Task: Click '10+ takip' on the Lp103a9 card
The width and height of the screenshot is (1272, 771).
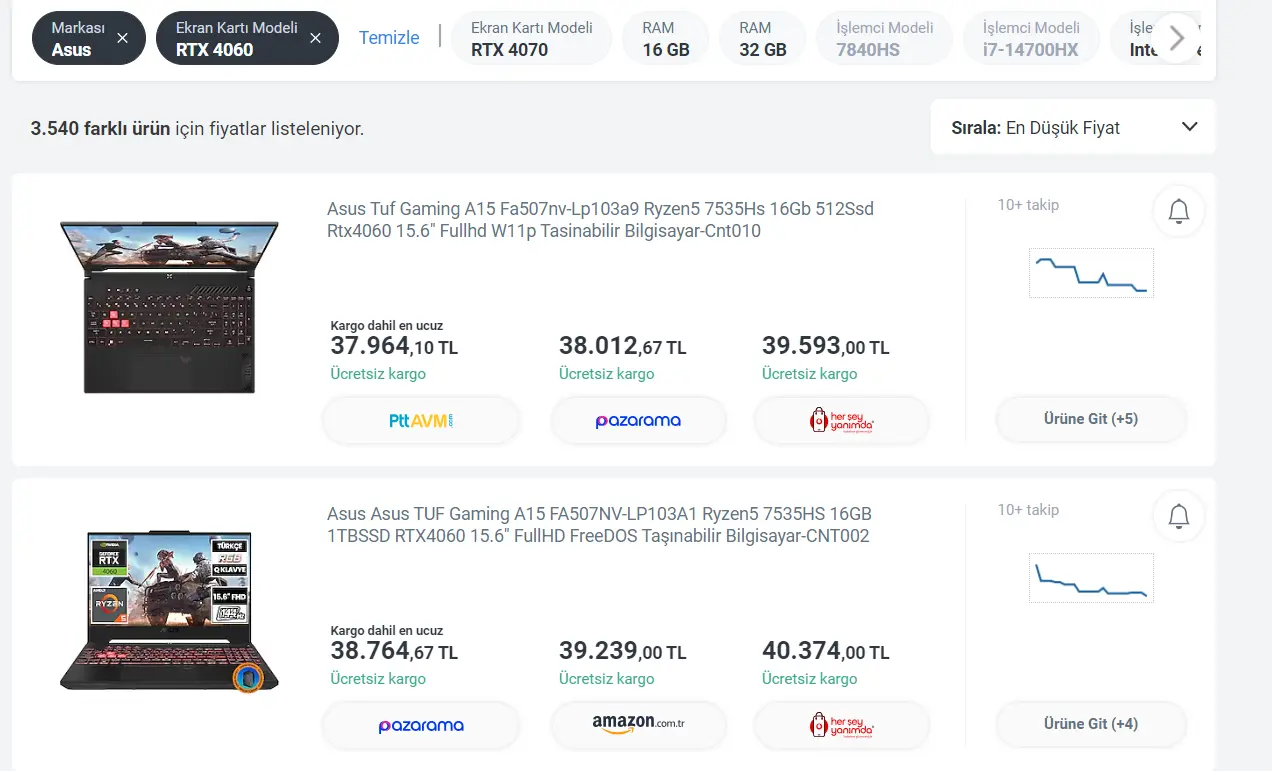Action: coord(1028,204)
